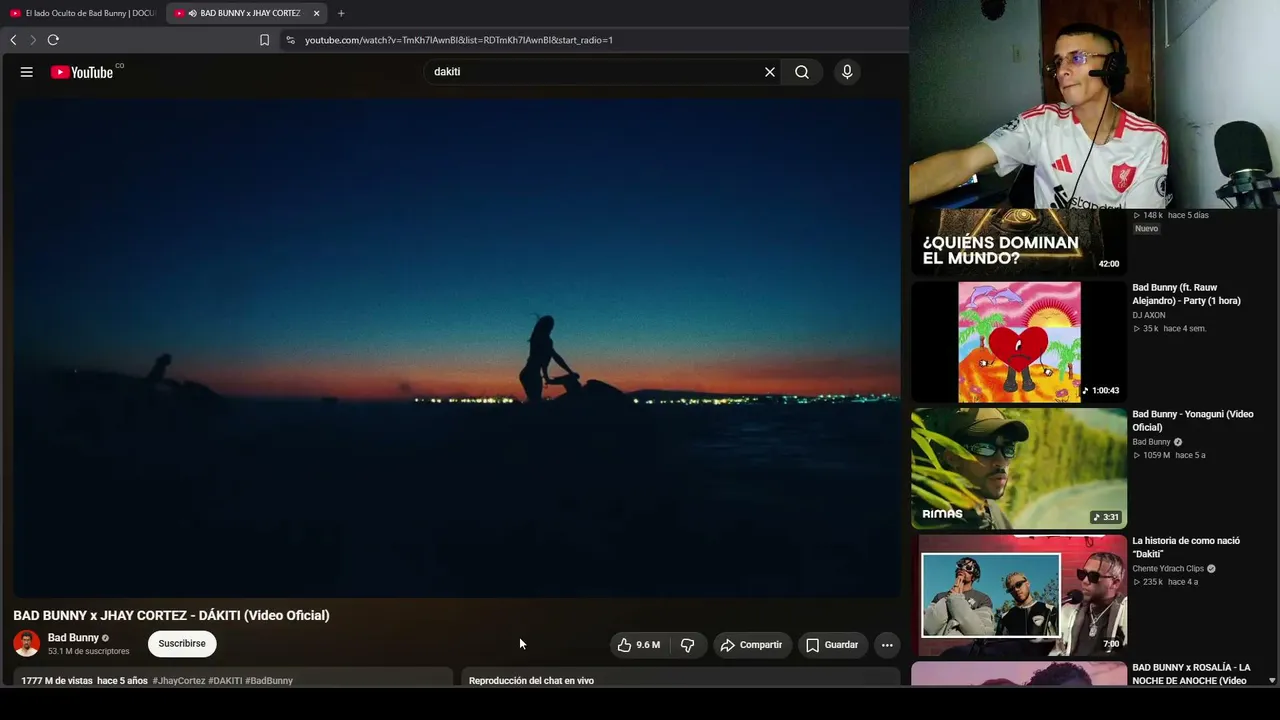Click the DÁKITI video player
Image resolution: width=1280 pixels, height=720 pixels.
click(x=457, y=347)
